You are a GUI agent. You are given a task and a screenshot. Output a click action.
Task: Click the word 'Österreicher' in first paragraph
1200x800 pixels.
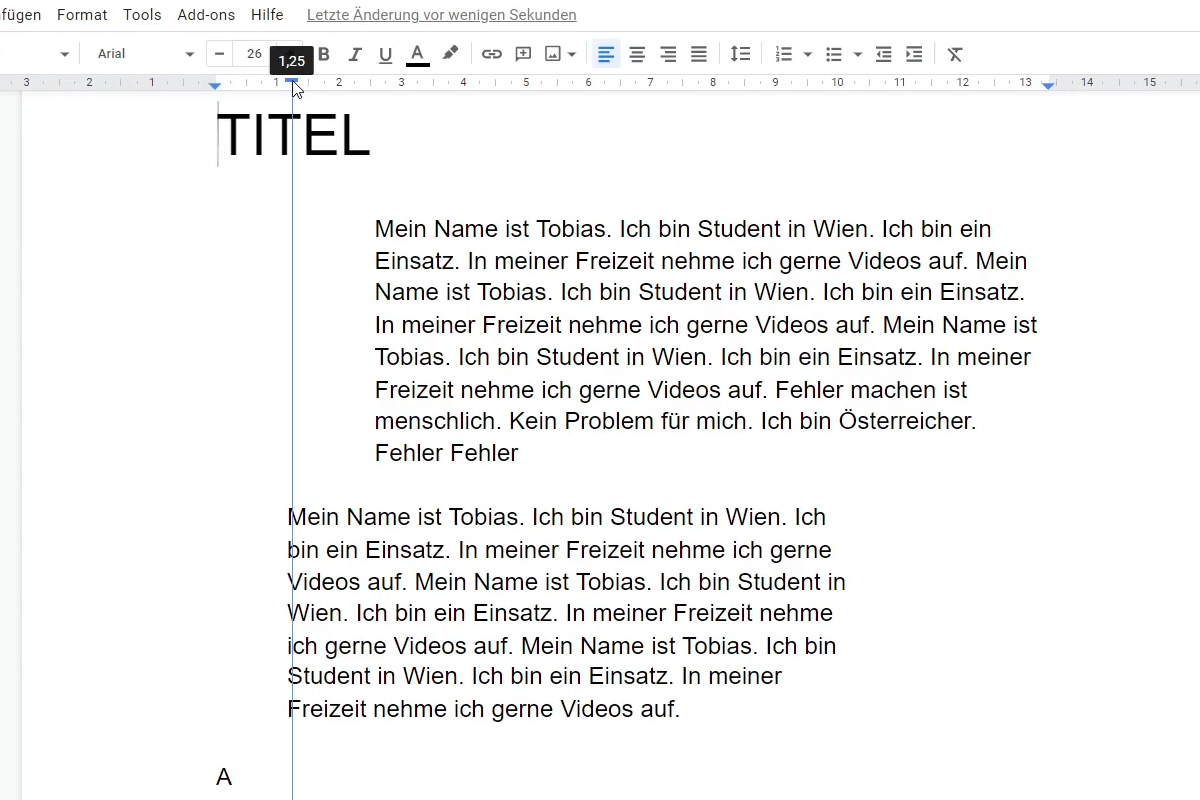tap(905, 421)
